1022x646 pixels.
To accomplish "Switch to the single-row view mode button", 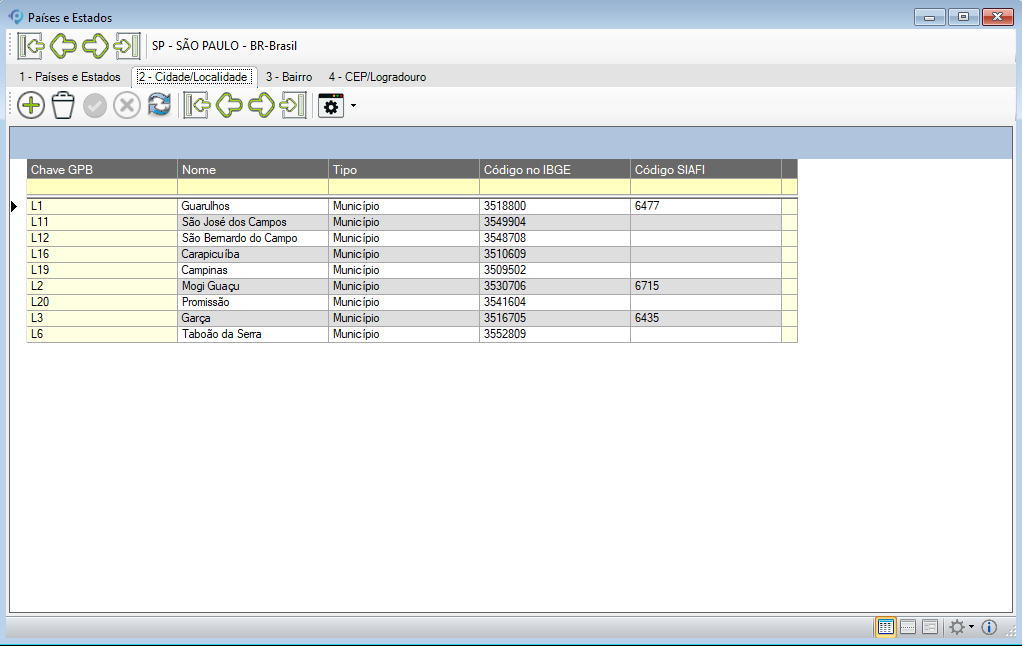I will tap(908, 627).
